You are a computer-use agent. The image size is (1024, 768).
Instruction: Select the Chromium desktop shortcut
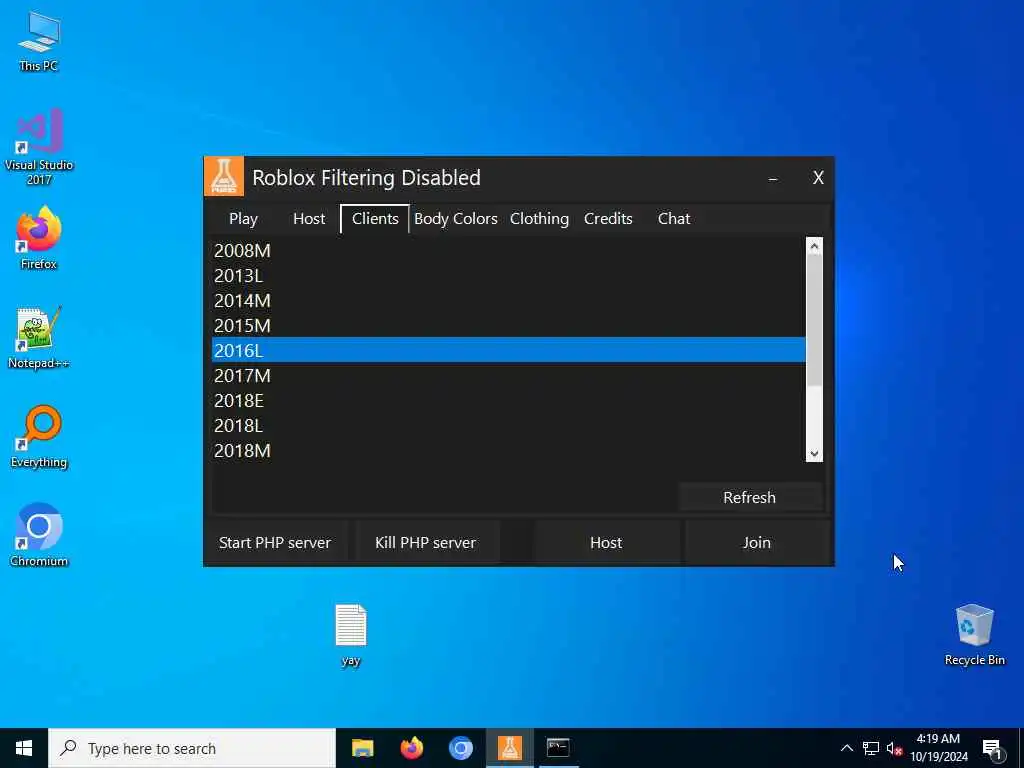[x=39, y=534]
